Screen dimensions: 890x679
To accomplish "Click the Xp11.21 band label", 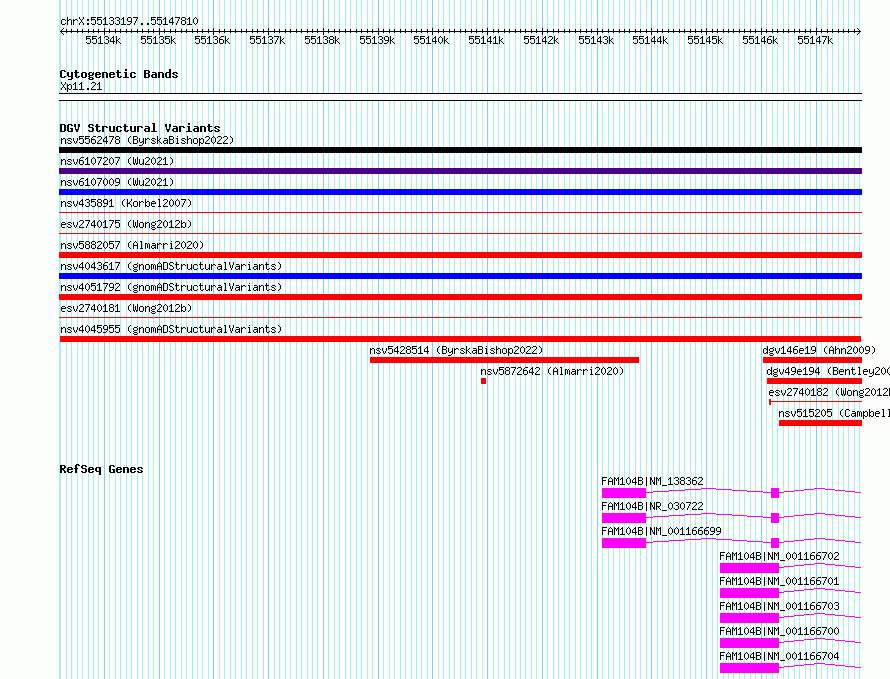I will click(x=81, y=86).
